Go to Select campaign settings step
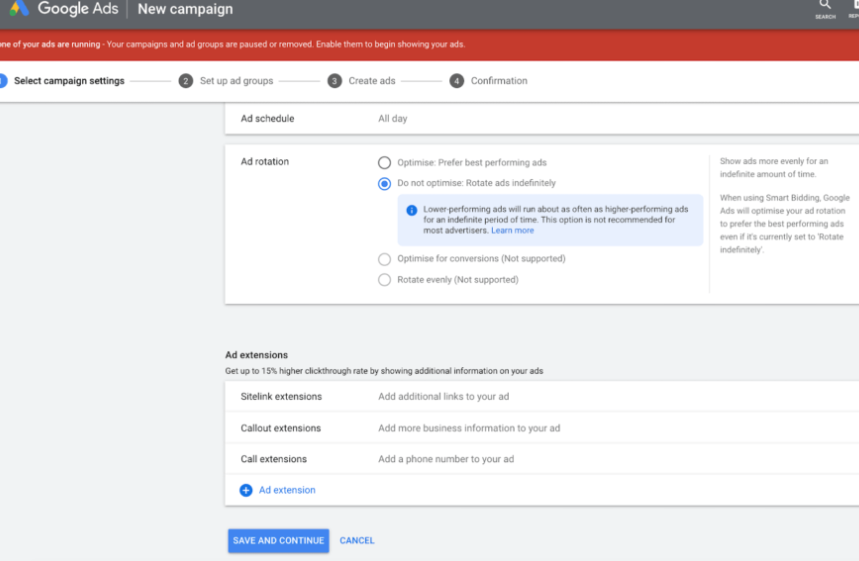This screenshot has width=859, height=561. tap(69, 81)
